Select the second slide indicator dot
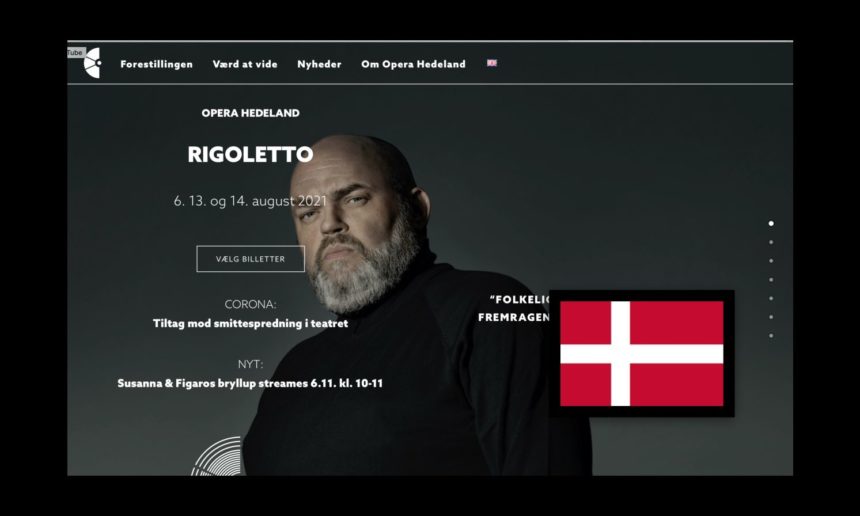 [x=771, y=242]
